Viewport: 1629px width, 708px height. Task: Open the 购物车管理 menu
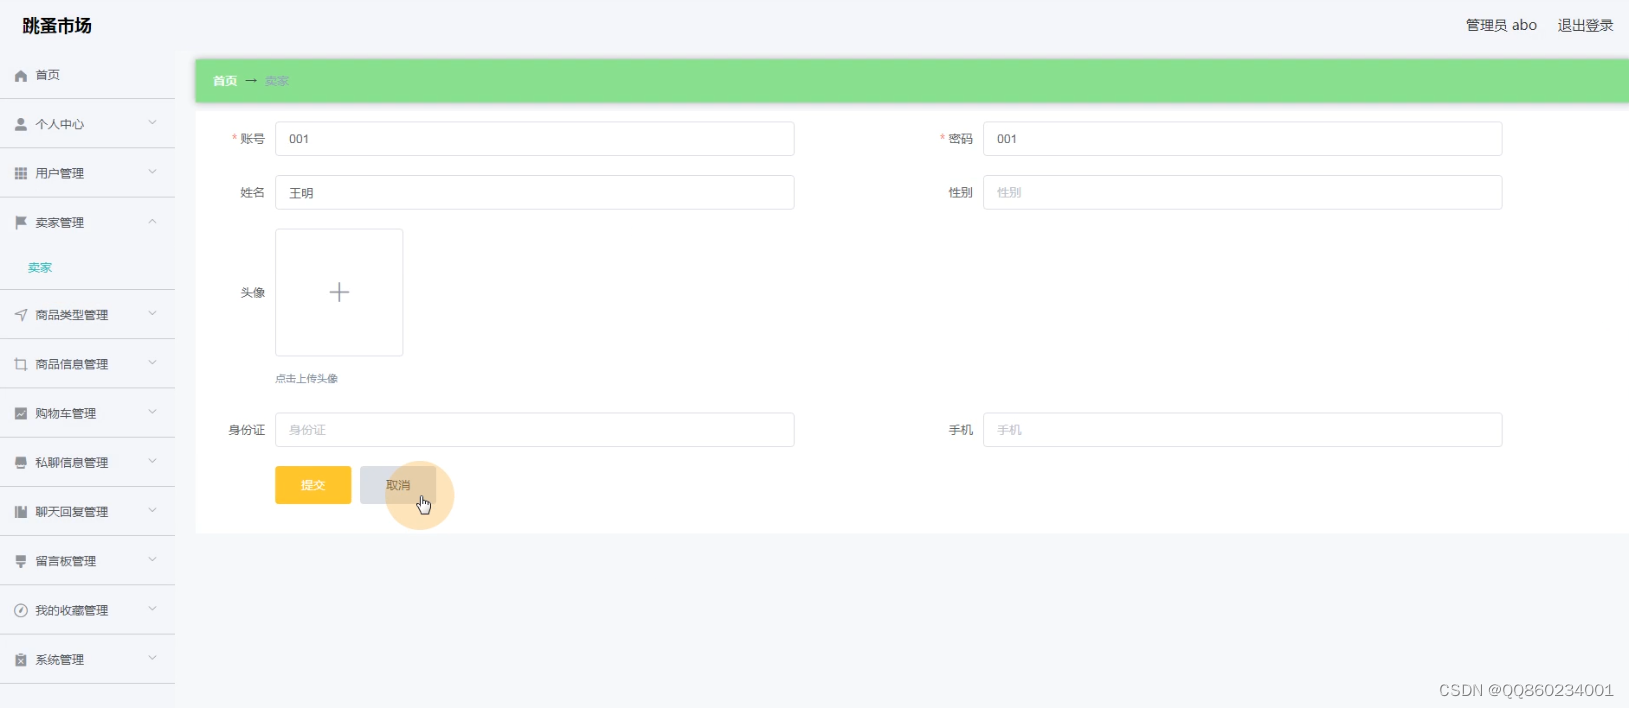87,413
